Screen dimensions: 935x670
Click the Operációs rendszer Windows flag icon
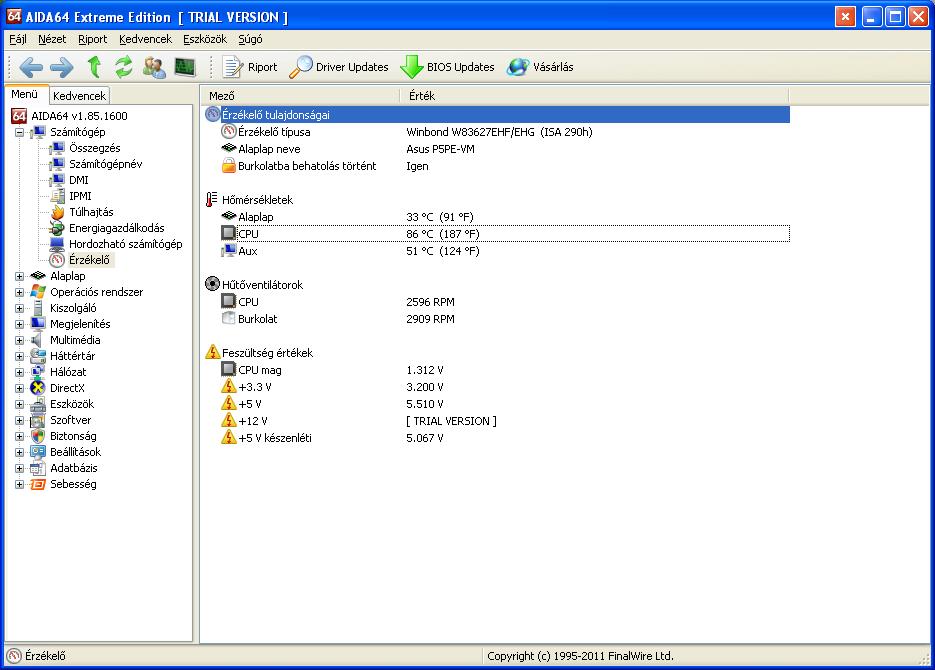[x=38, y=292]
